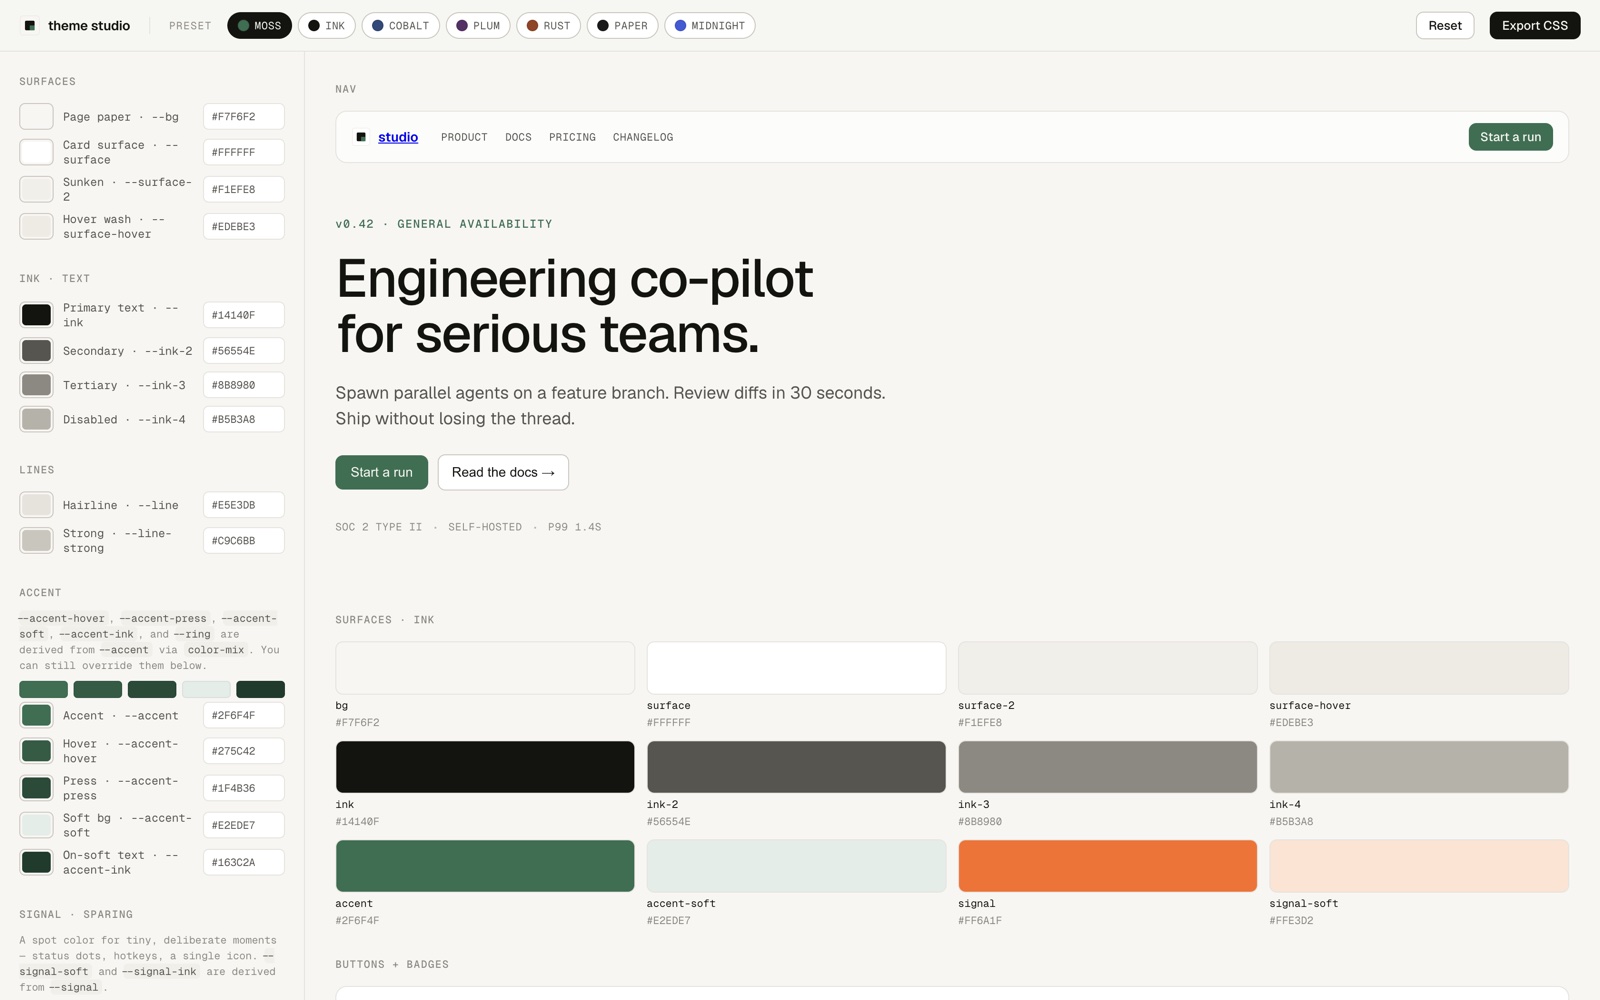Edit the #EDEBE3 hex field
This screenshot has width=1600, height=1000.
coord(244,226)
